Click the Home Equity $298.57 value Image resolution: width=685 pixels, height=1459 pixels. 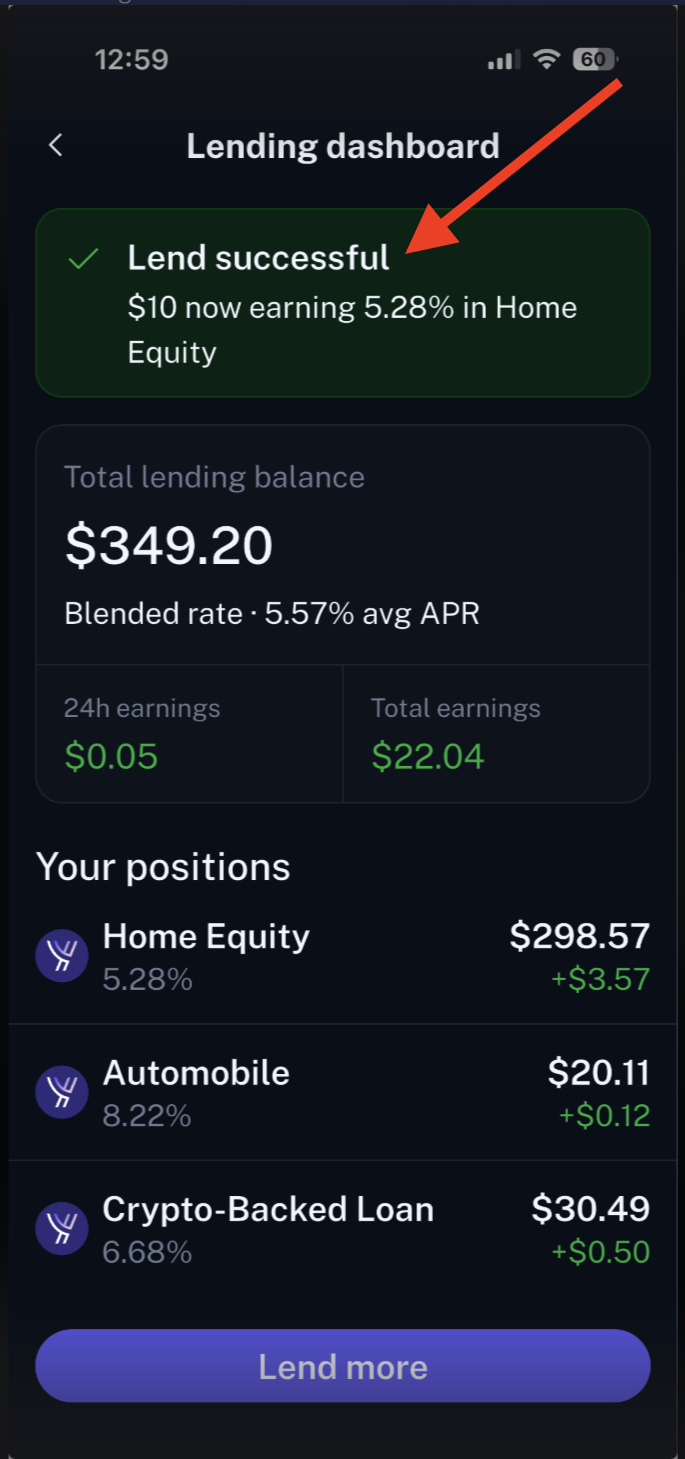tap(580, 936)
